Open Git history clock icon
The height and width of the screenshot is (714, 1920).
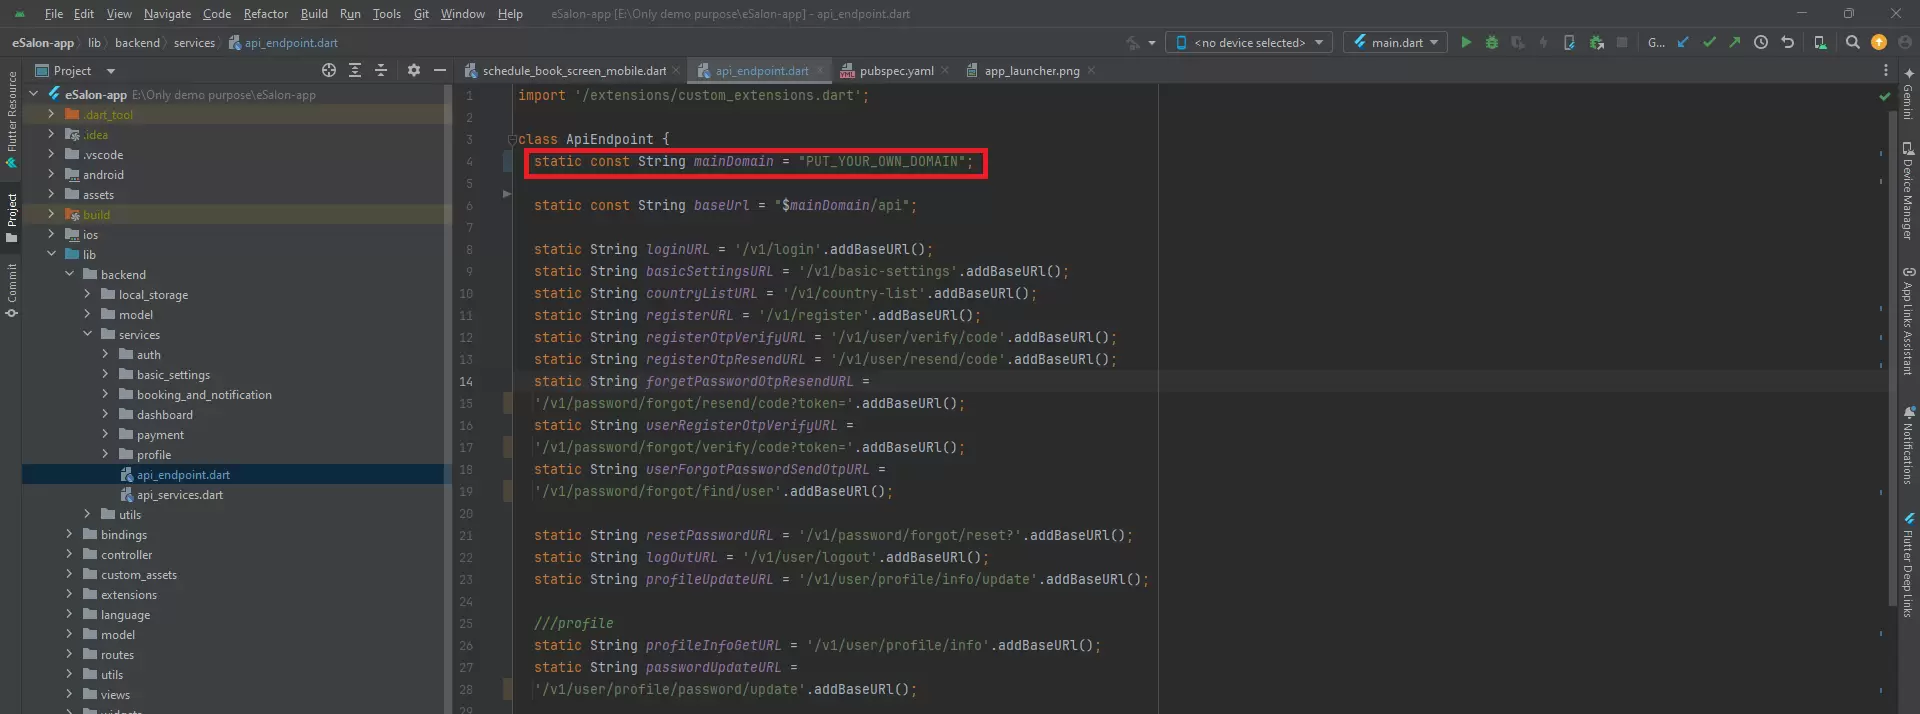click(x=1761, y=42)
